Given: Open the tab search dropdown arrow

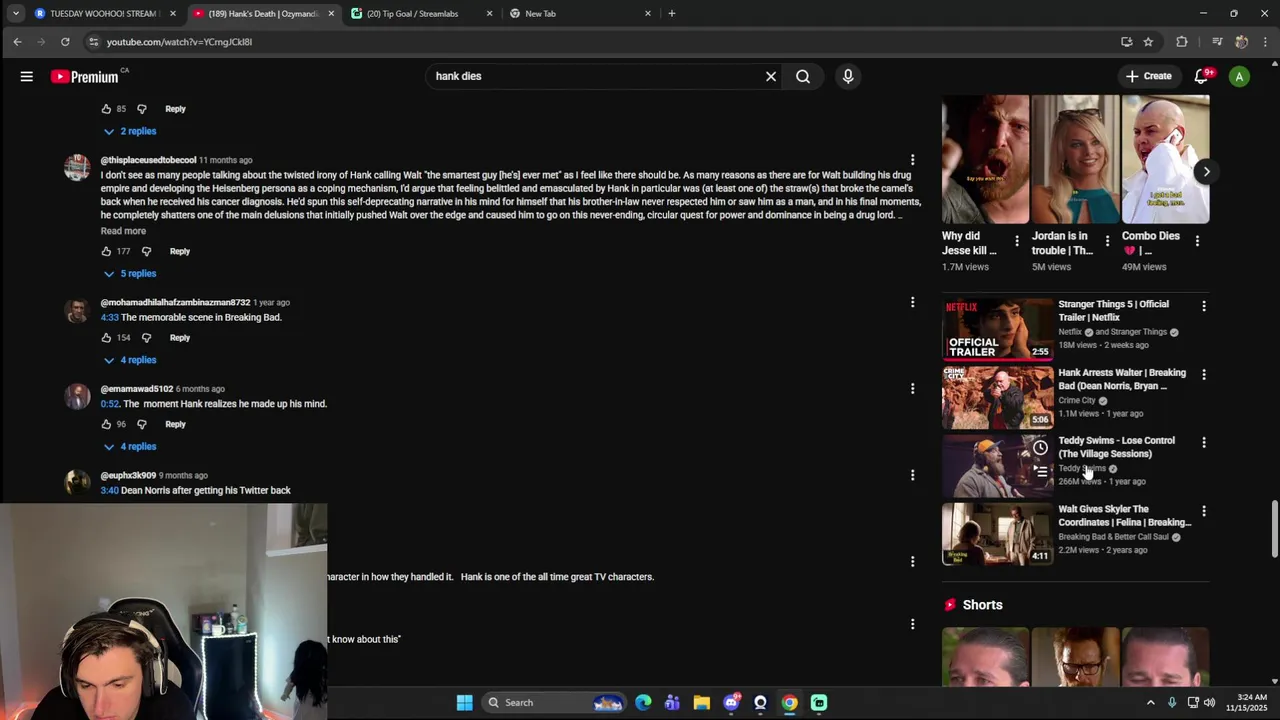Looking at the screenshot, I should (x=15, y=14).
